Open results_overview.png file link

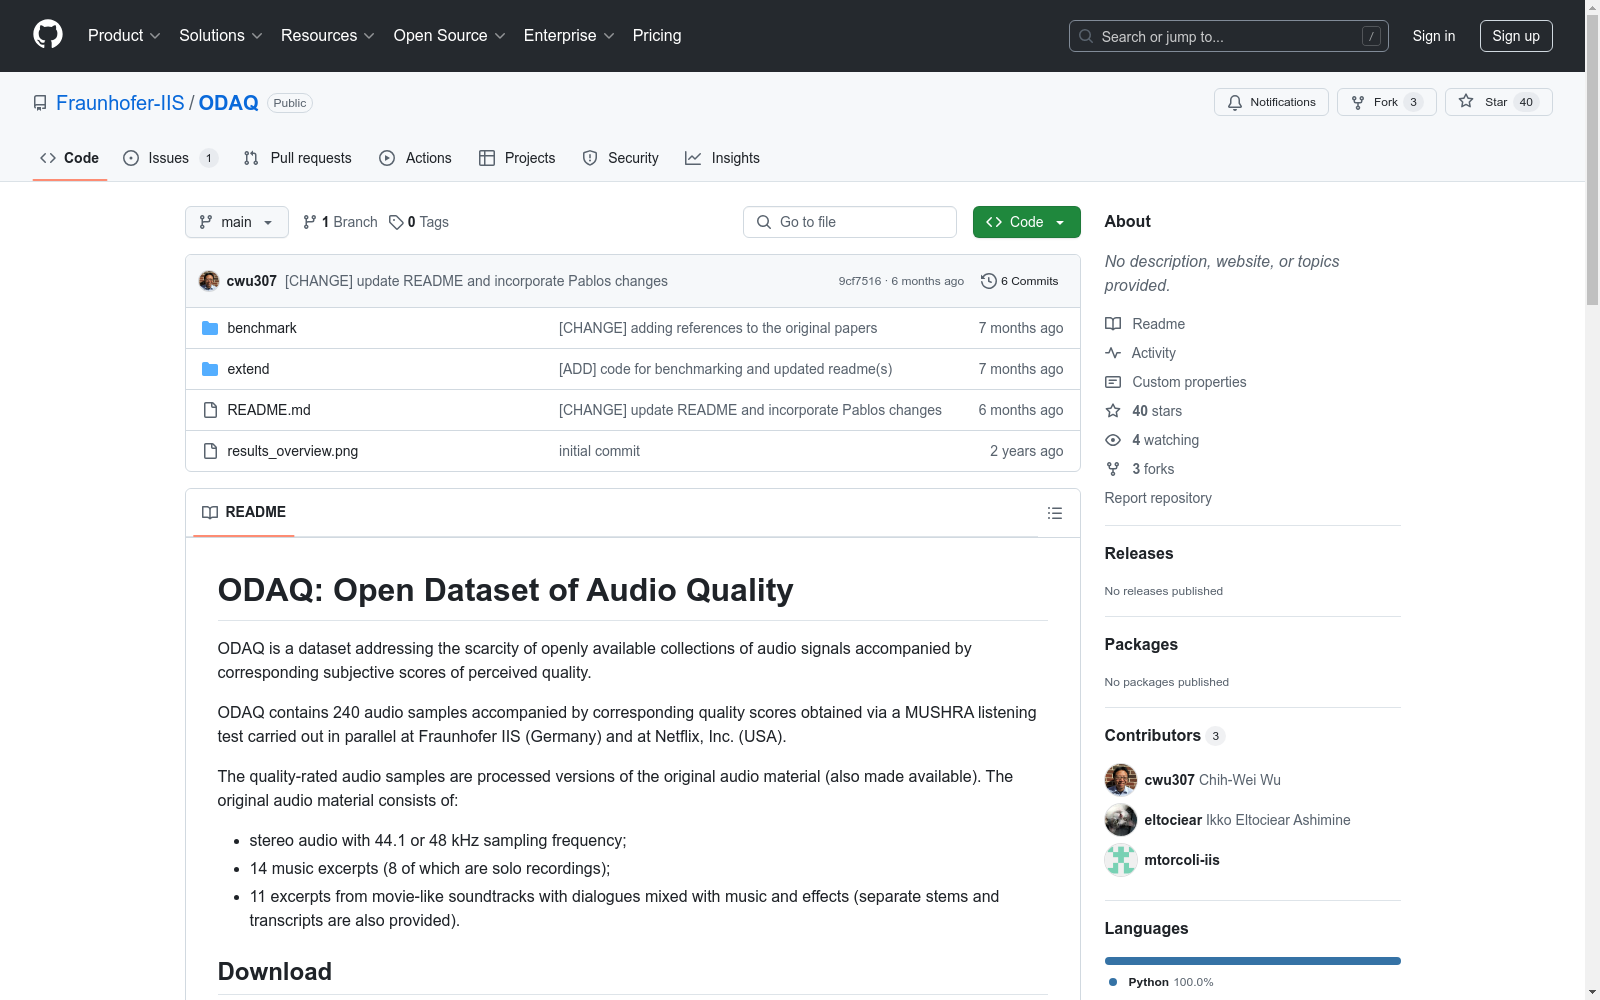coord(293,451)
